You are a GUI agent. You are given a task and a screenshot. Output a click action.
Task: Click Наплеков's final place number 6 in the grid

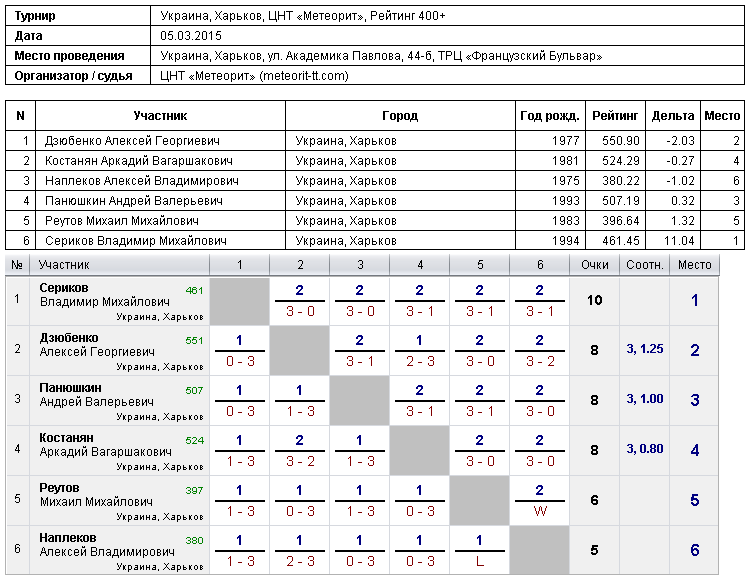click(695, 550)
